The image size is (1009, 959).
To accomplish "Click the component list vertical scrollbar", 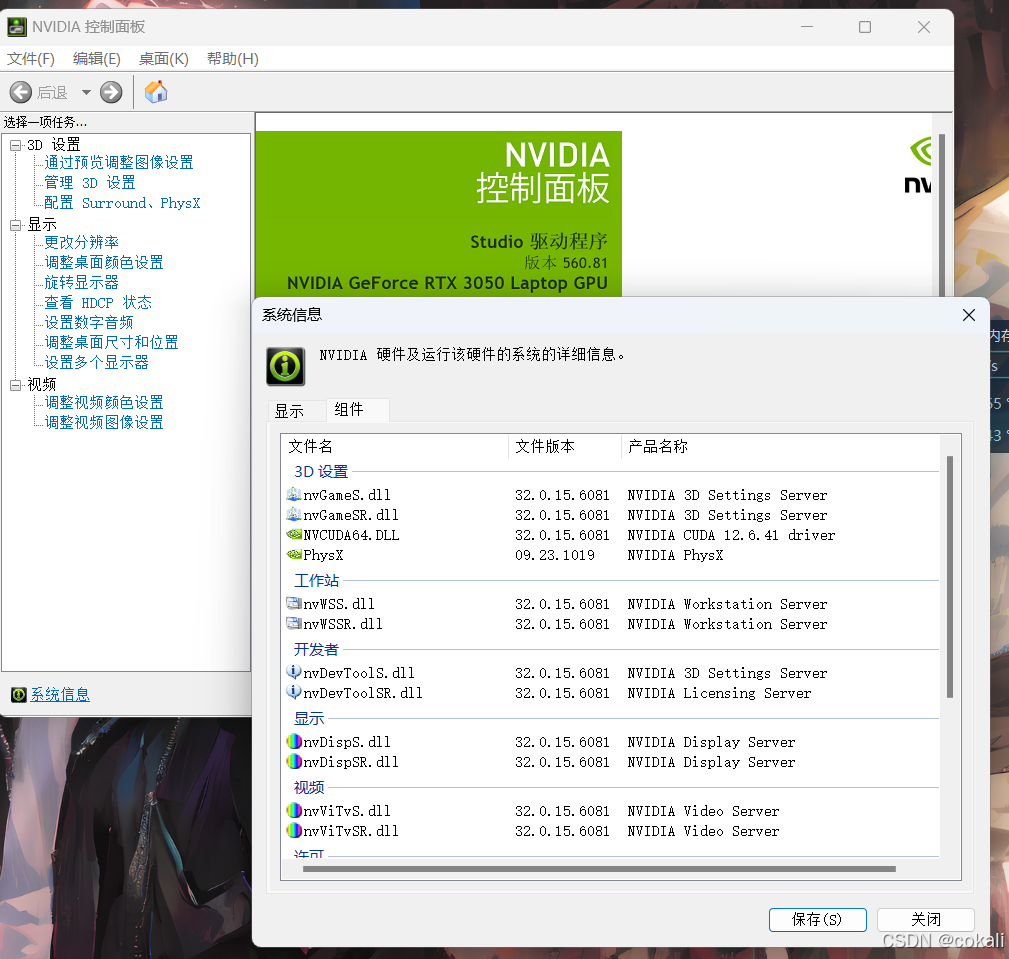I will (950, 576).
